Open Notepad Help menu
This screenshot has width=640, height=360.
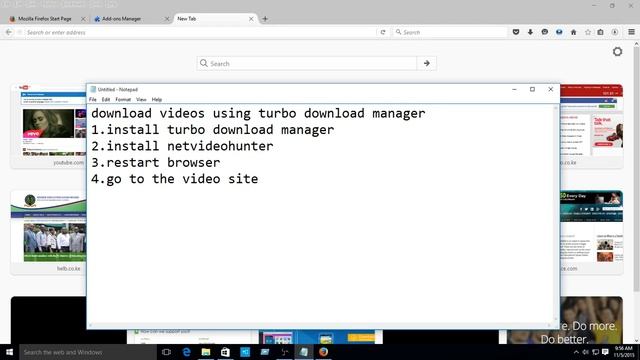pyautogui.click(x=157, y=100)
